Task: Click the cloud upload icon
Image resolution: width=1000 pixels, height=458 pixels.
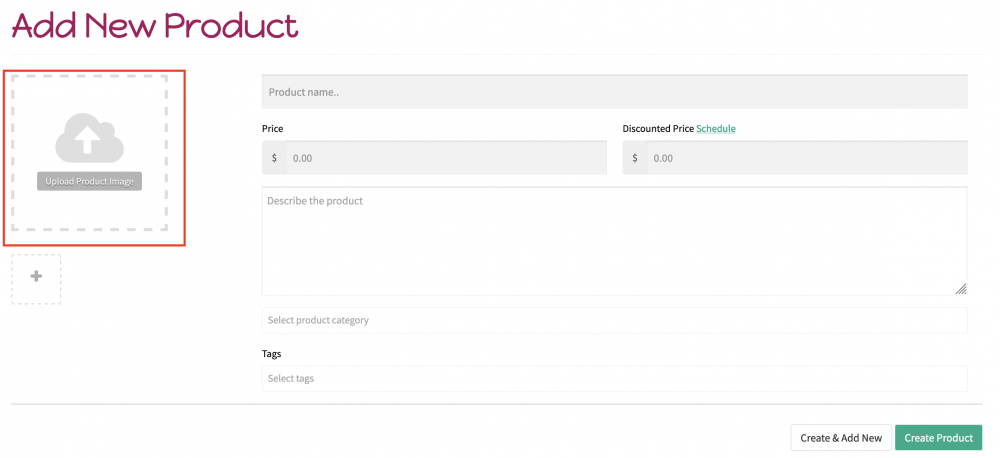Action: (x=89, y=138)
